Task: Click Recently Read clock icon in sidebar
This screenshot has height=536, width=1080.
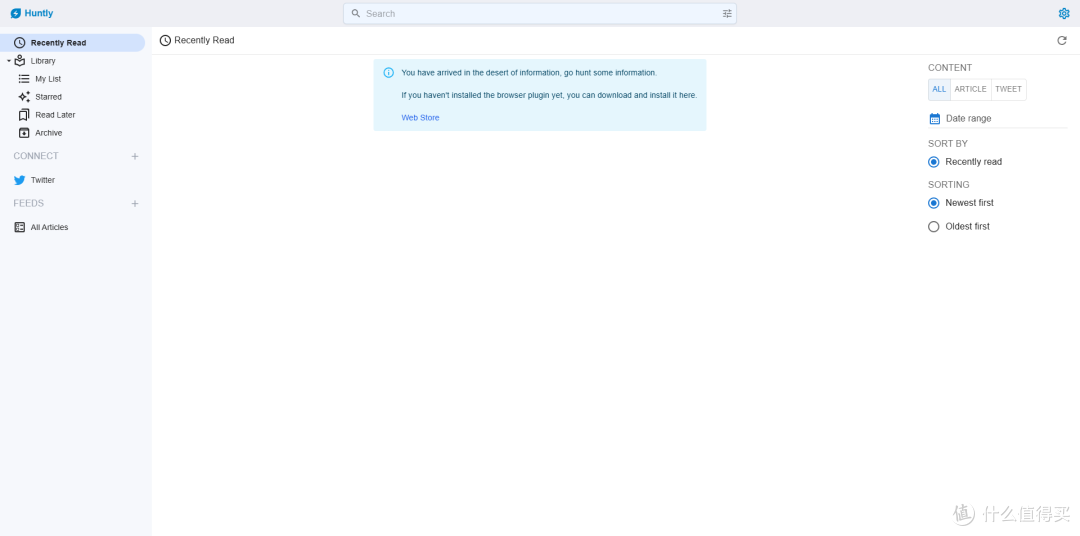Action: point(19,43)
